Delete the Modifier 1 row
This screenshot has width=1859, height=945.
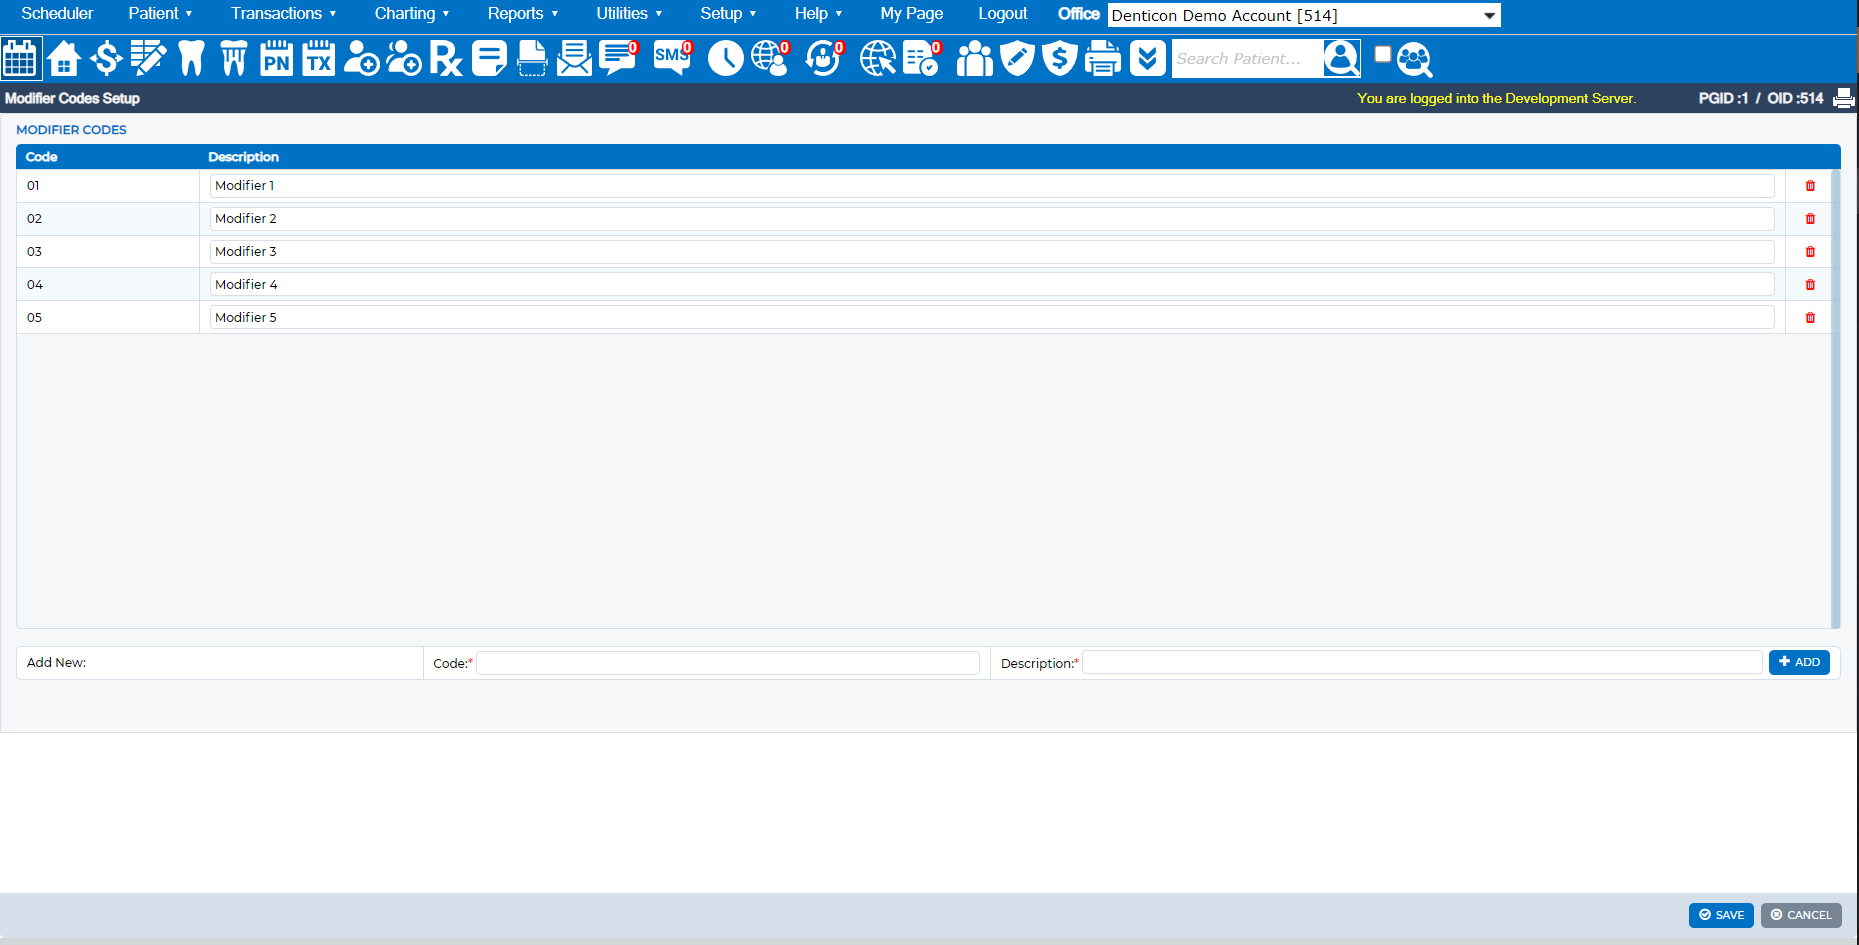tap(1810, 186)
